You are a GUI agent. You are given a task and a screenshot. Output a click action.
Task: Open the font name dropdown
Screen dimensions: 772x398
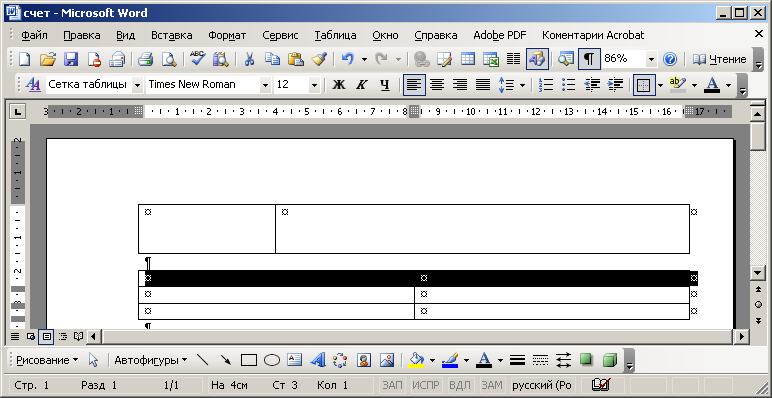click(x=265, y=85)
